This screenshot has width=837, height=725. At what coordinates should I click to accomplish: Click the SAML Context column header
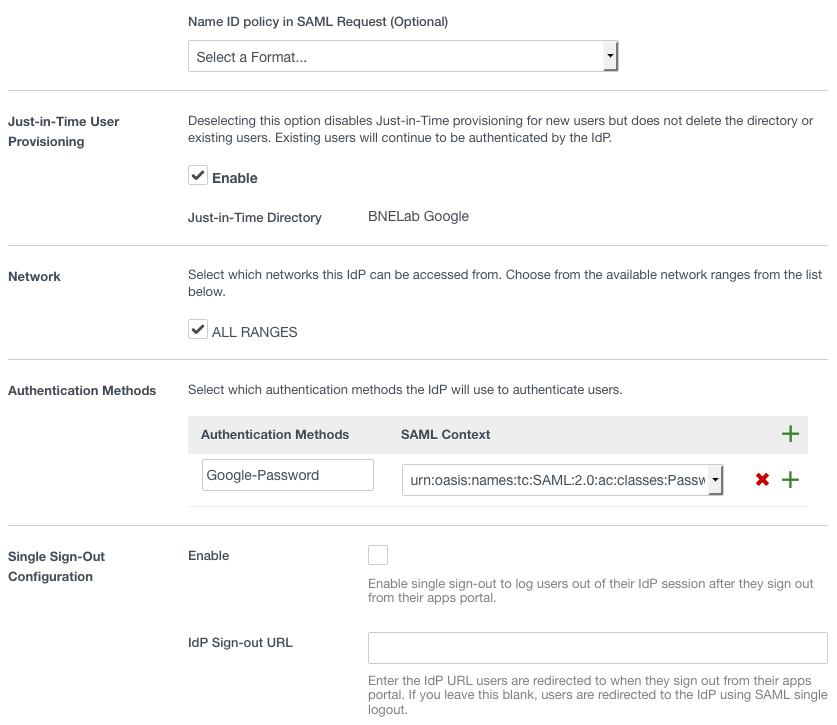click(445, 434)
